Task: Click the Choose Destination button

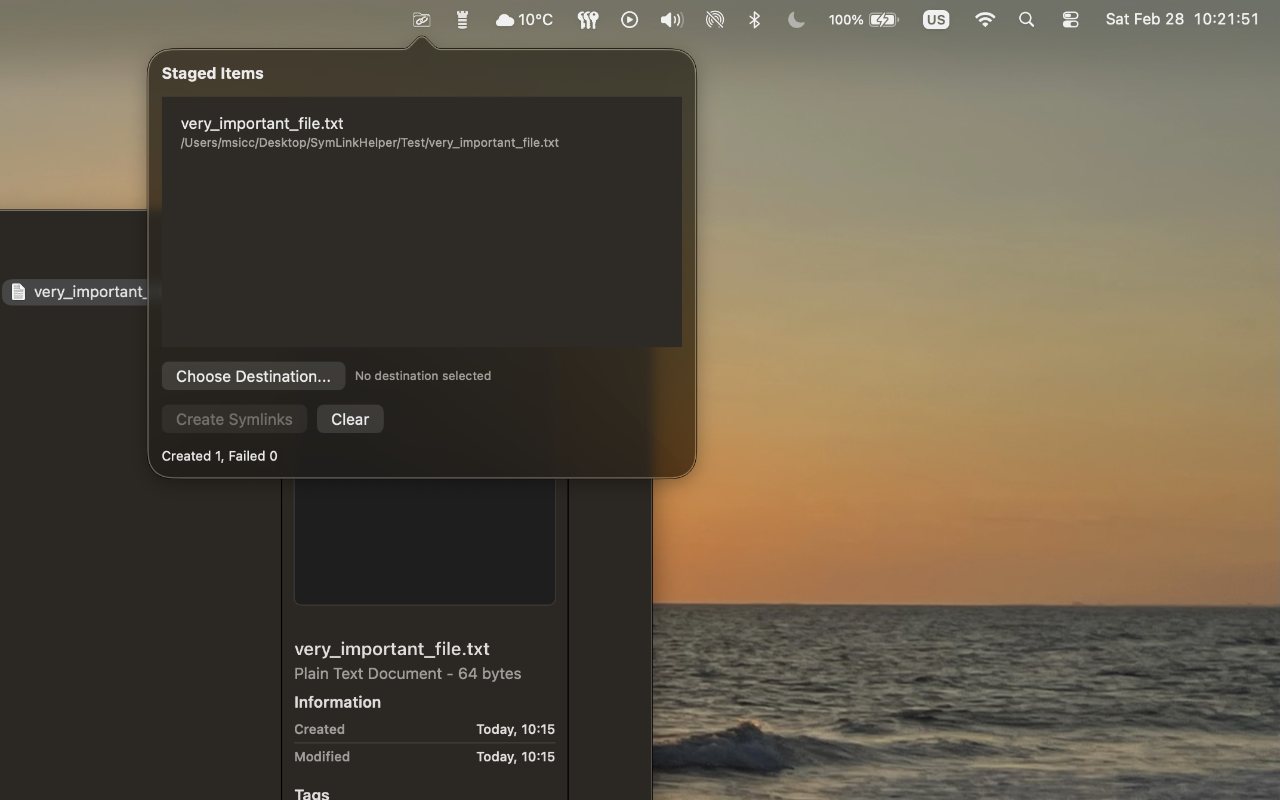Action: [253, 376]
